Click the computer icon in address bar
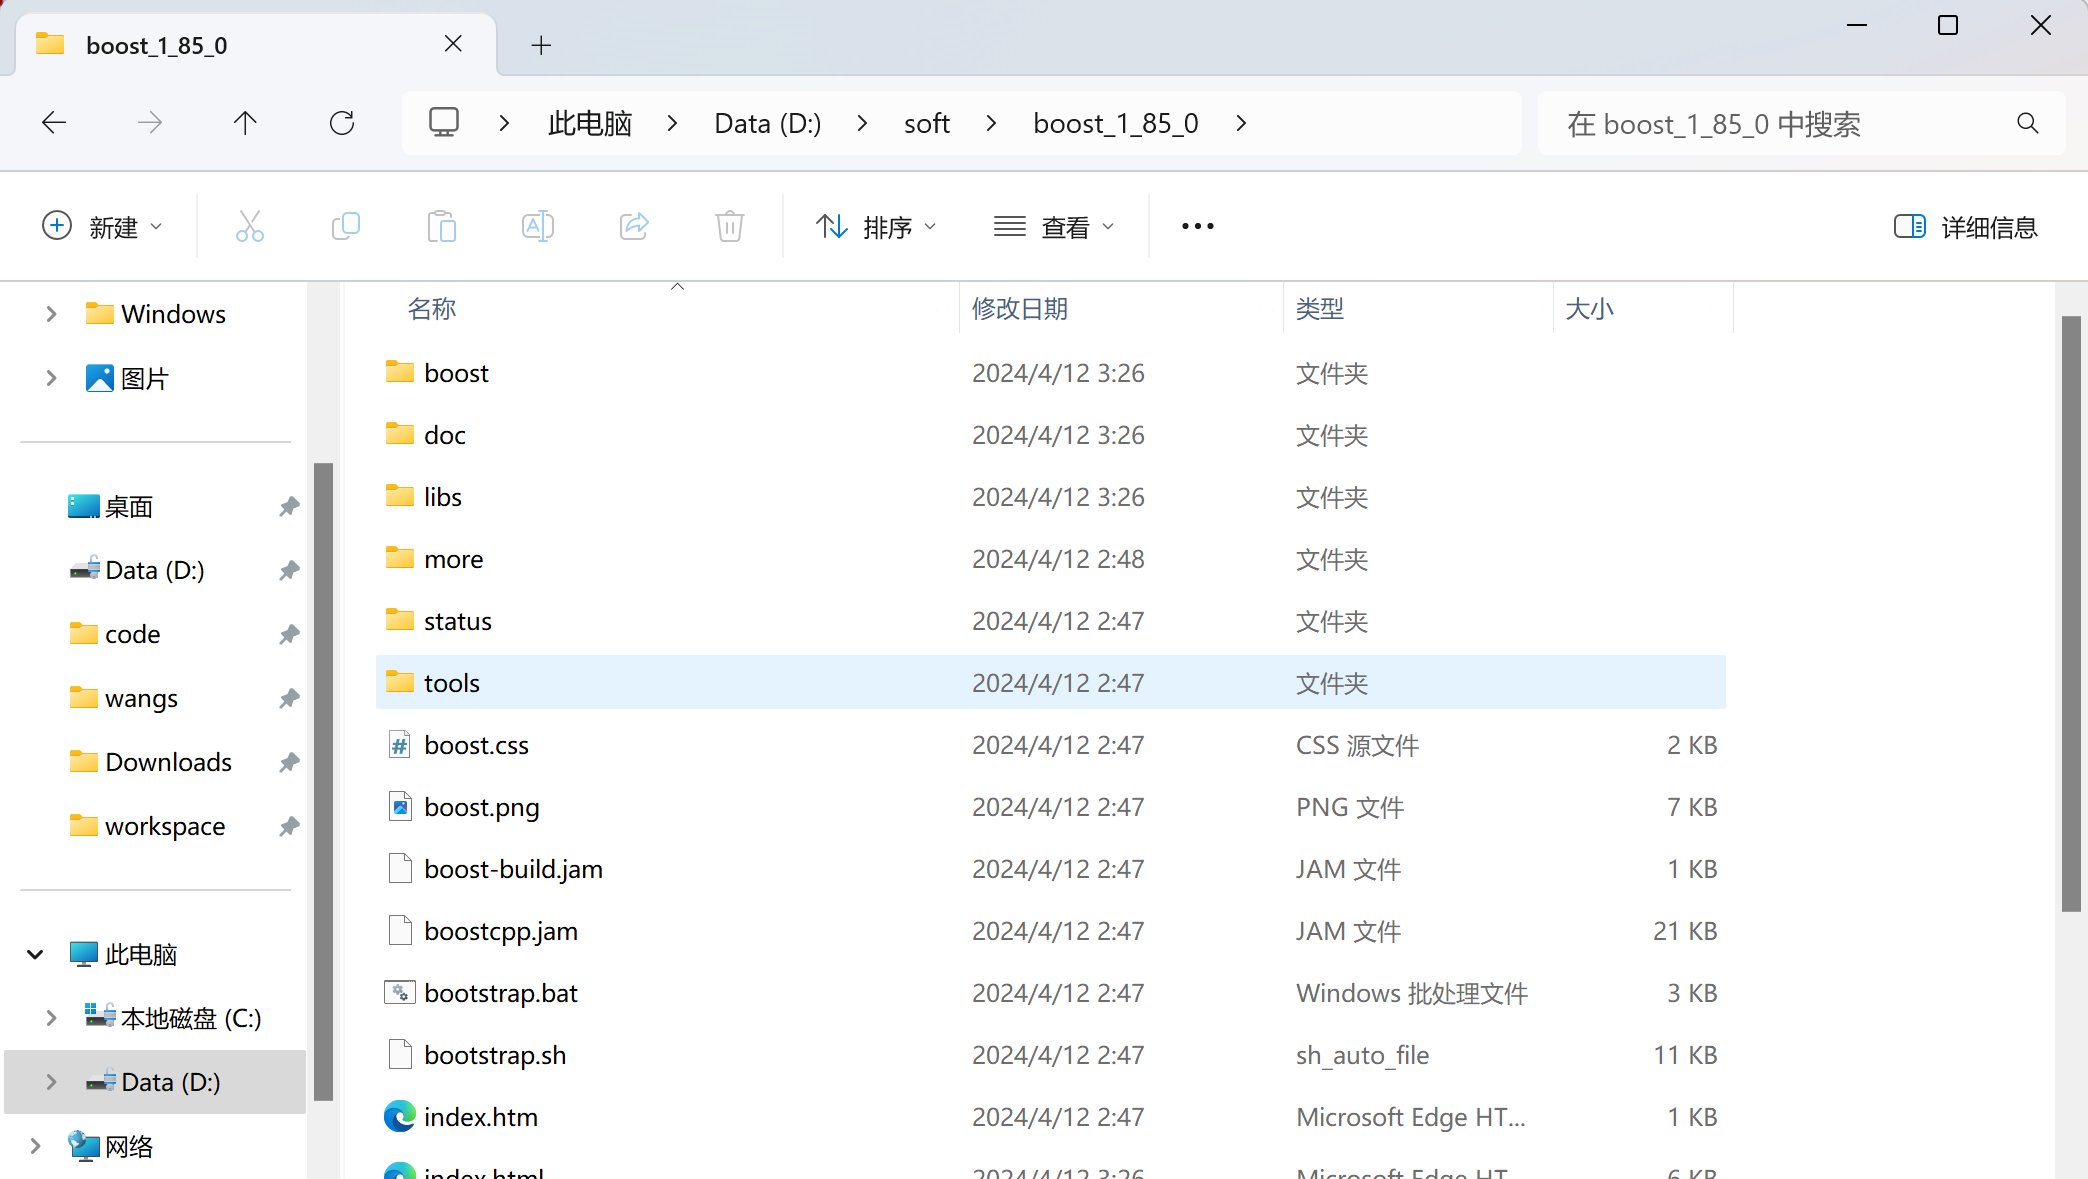2088x1179 pixels. click(444, 123)
